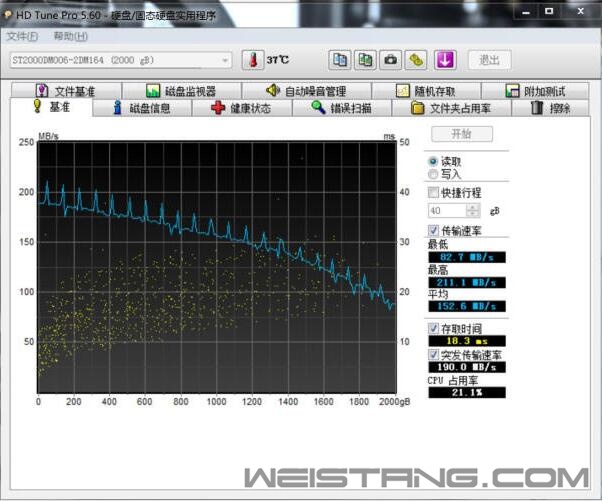The width and height of the screenshot is (602, 501).
Task: Click the purple minimize-to-tray arrow icon
Action: coord(445,60)
